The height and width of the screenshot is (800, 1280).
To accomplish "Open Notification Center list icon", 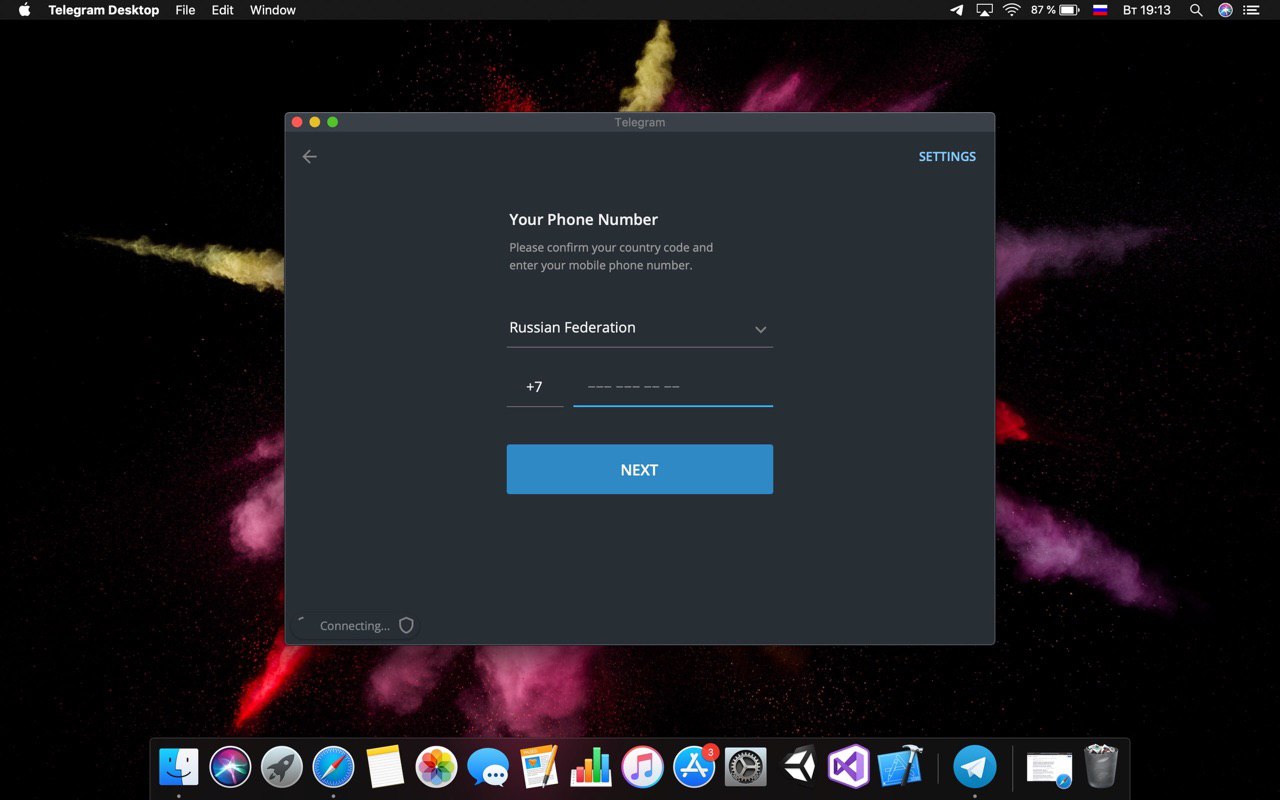I will coord(1253,10).
